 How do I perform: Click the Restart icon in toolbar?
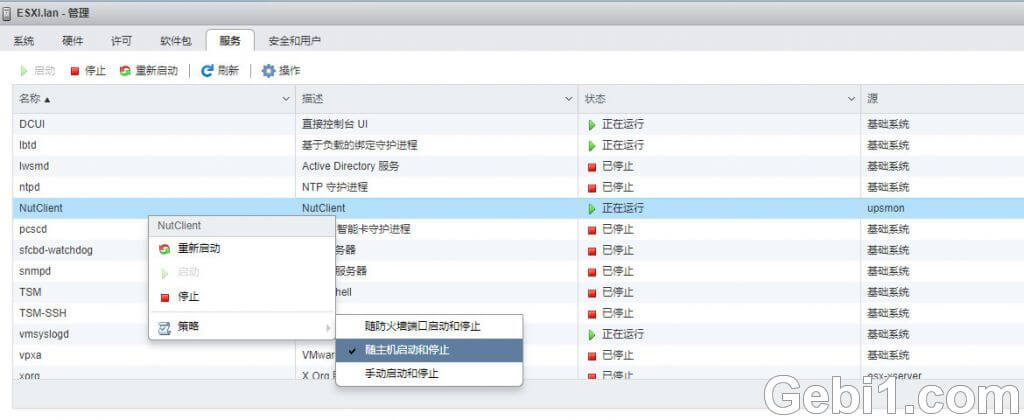[124, 71]
